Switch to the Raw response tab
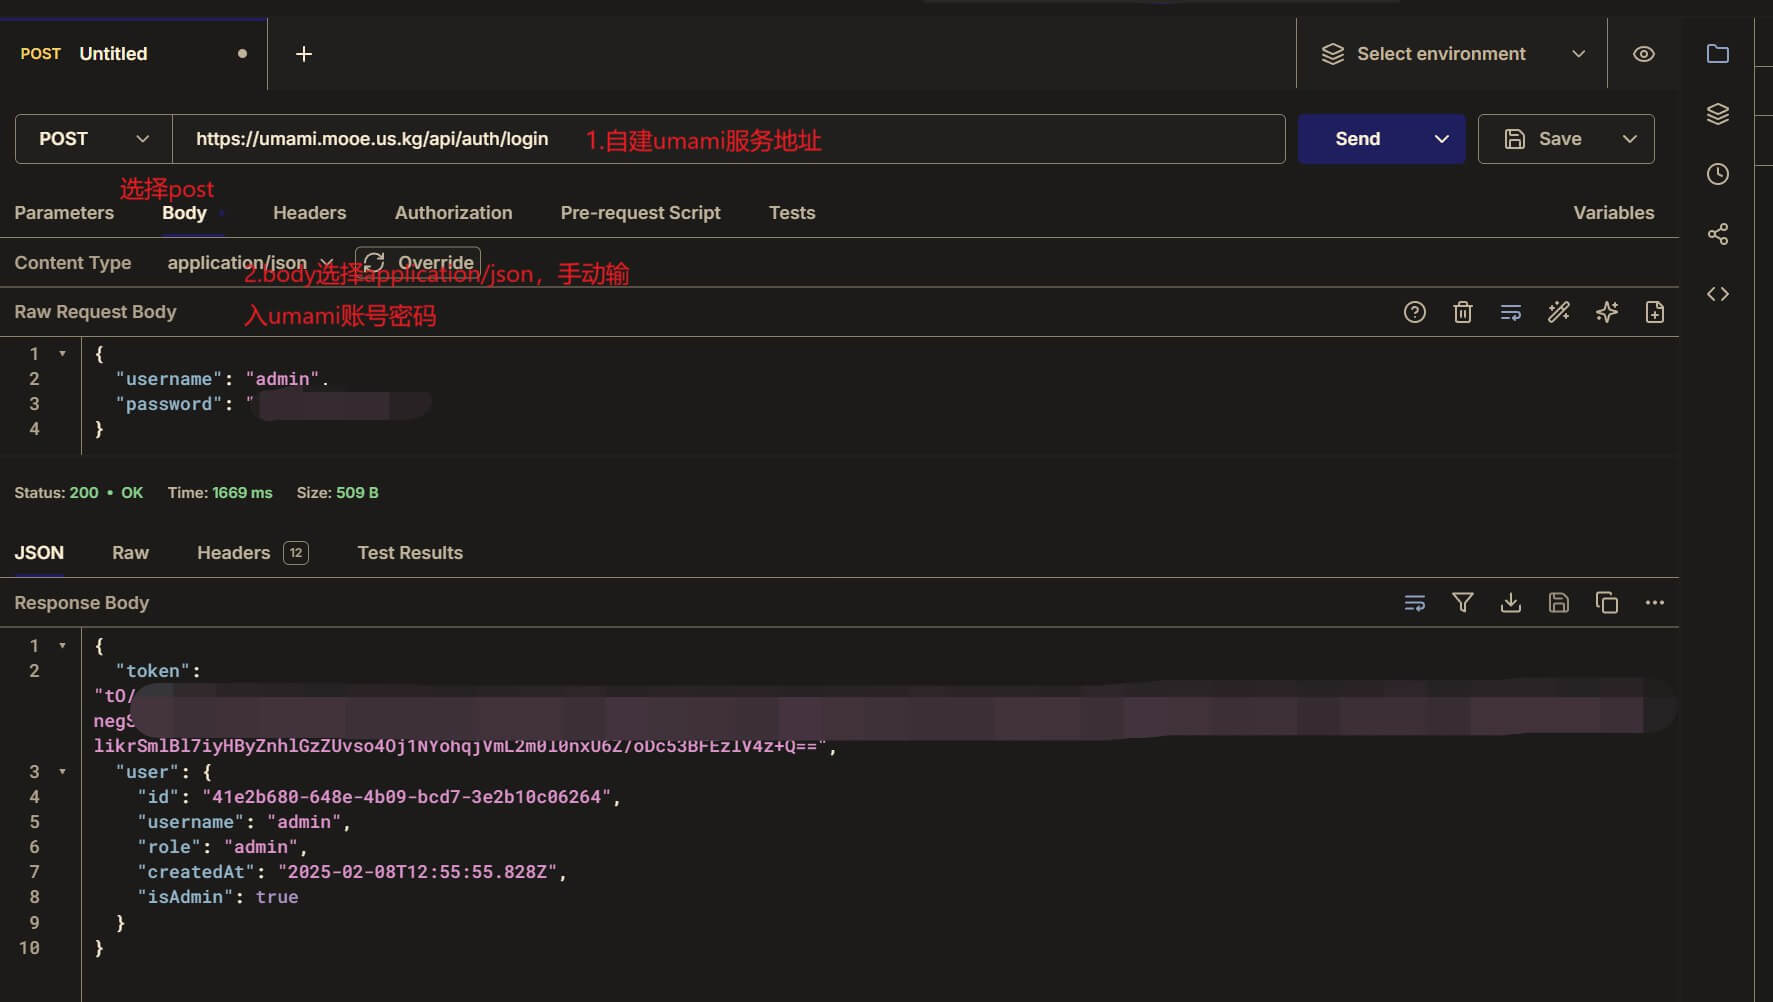 point(130,553)
